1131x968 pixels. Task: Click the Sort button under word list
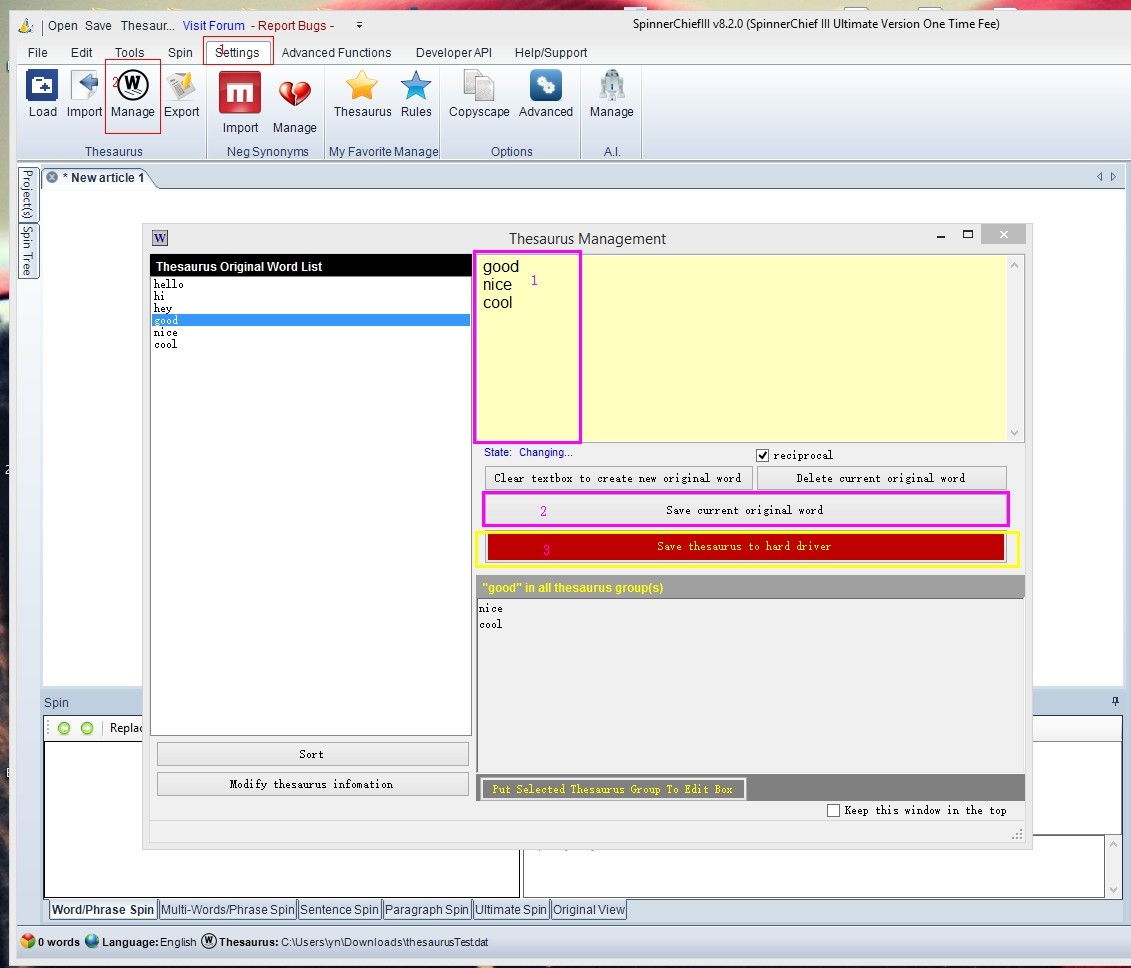(312, 754)
